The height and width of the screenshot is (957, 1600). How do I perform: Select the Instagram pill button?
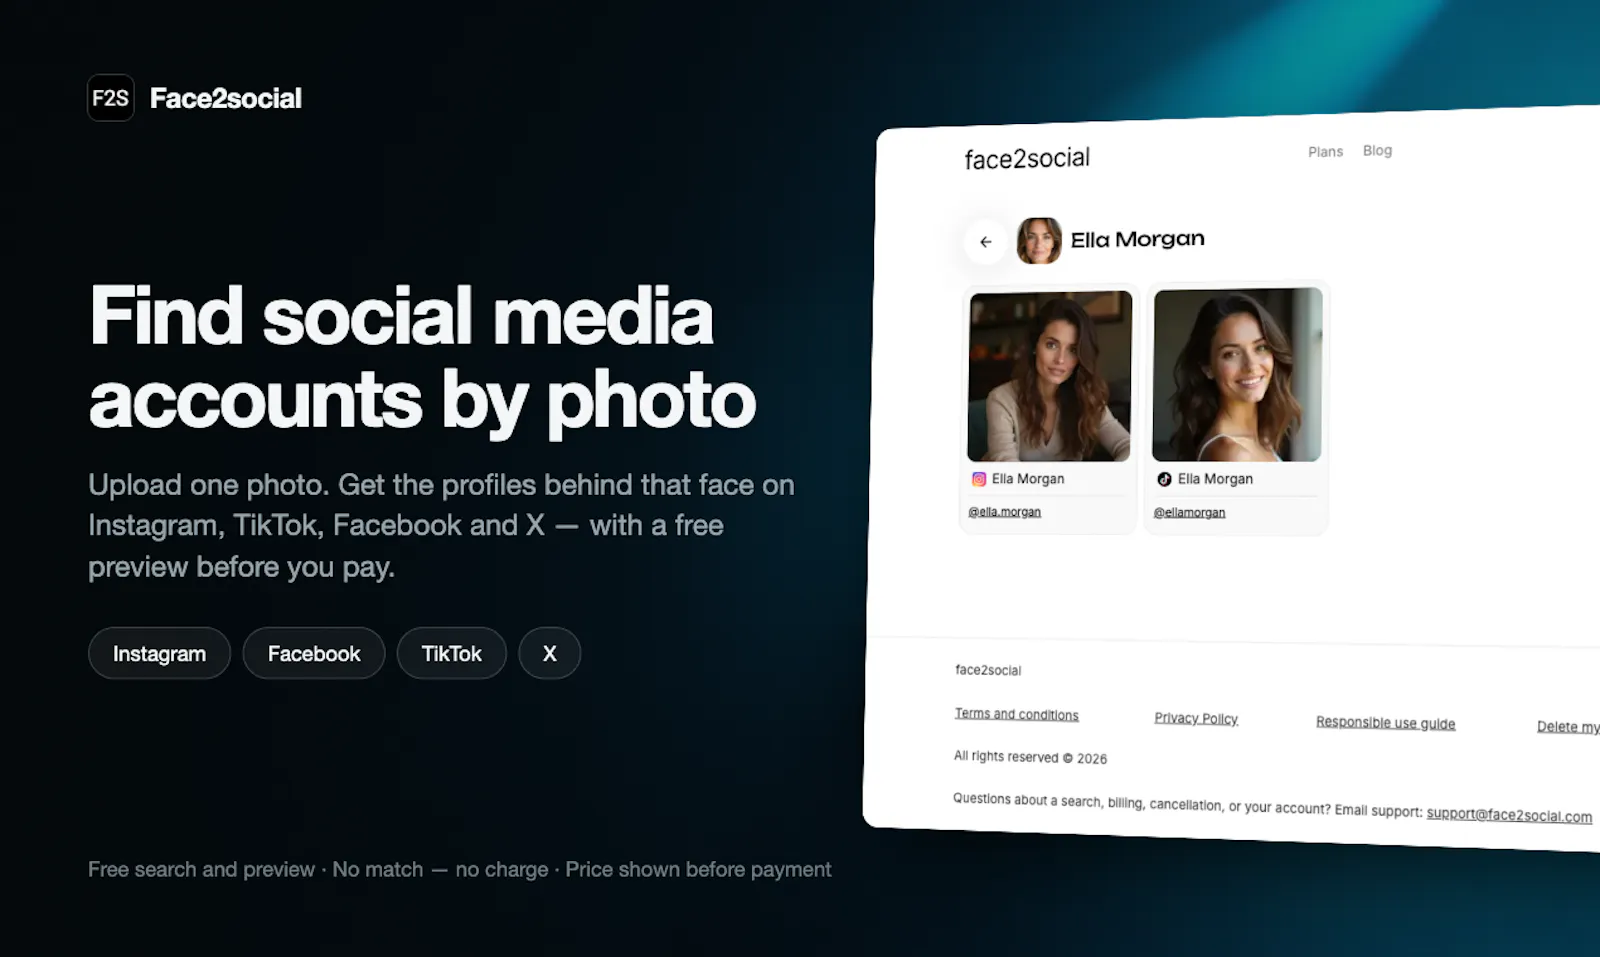[x=160, y=653]
